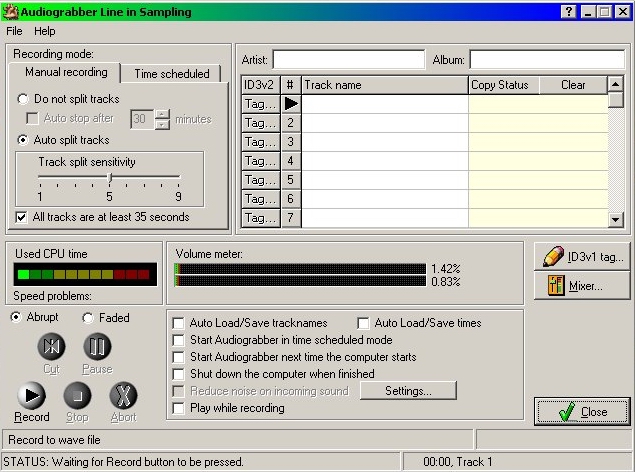Enable Start Audiograbber next time computer starts

point(178,357)
